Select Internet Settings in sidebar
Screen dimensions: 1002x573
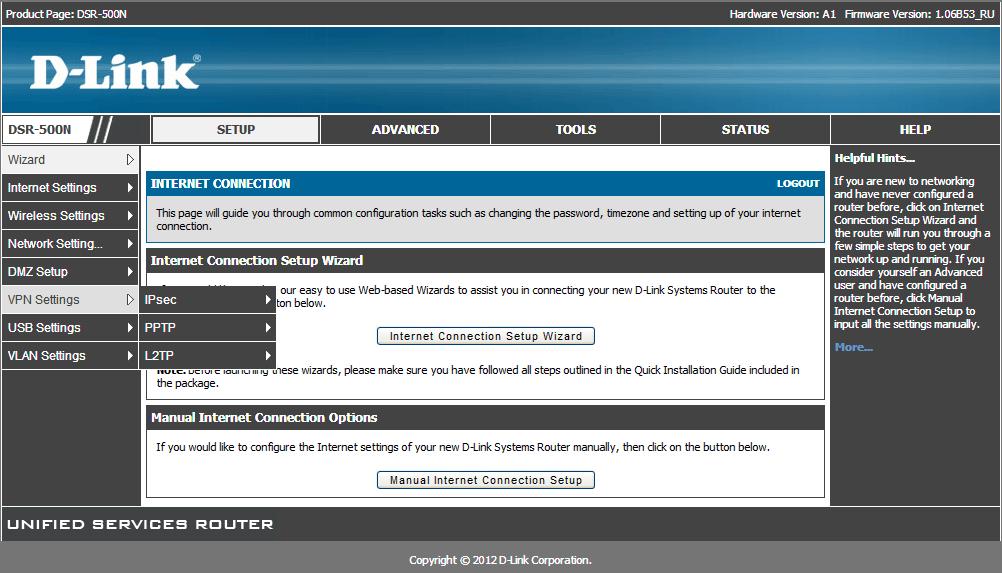[x=70, y=188]
